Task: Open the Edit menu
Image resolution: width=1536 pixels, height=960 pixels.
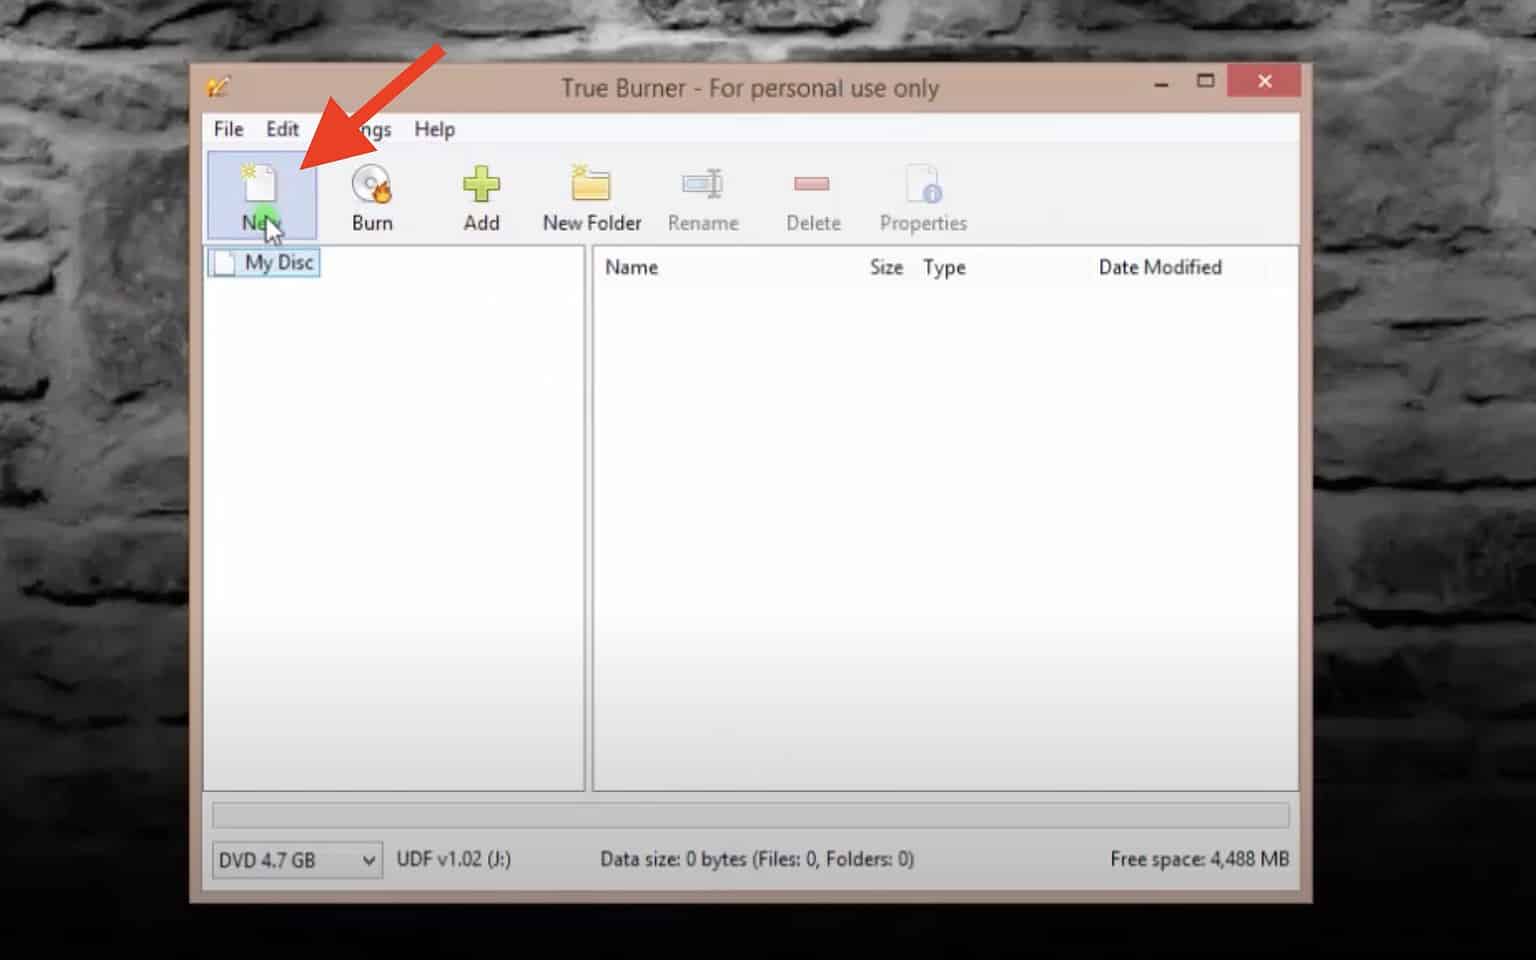Action: click(282, 129)
